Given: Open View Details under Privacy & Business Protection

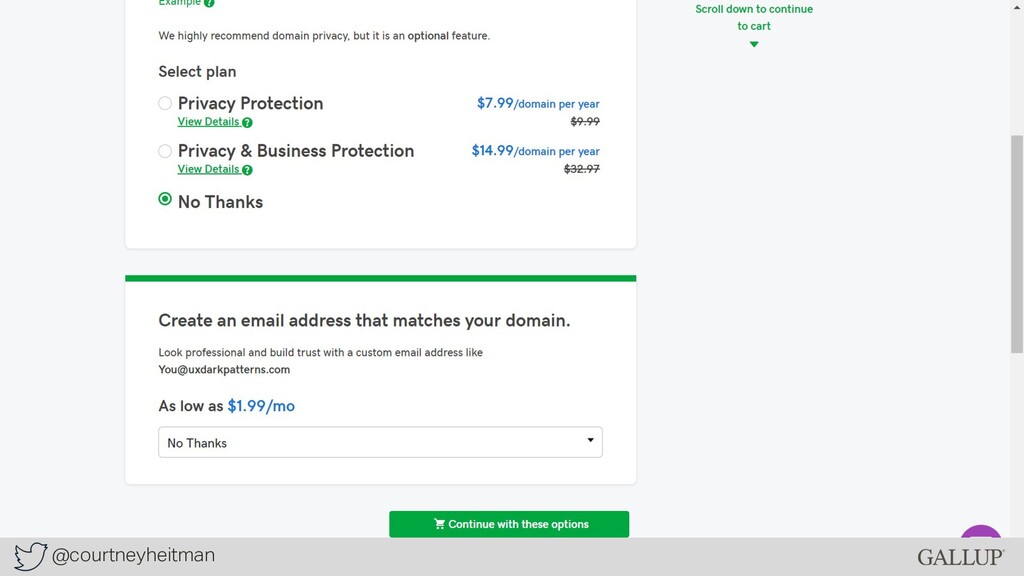Looking at the screenshot, I should tap(208, 169).
